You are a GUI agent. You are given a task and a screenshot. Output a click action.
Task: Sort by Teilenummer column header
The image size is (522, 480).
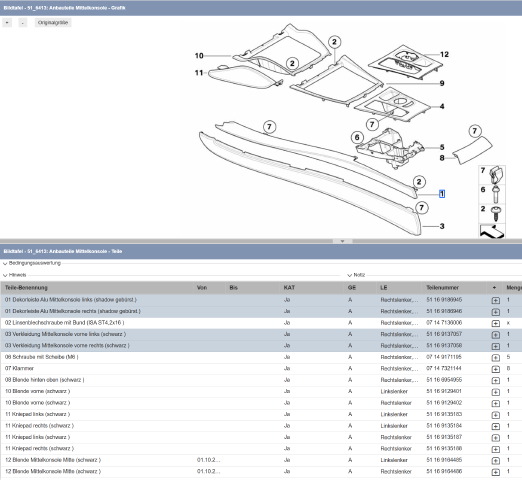[x=443, y=288]
